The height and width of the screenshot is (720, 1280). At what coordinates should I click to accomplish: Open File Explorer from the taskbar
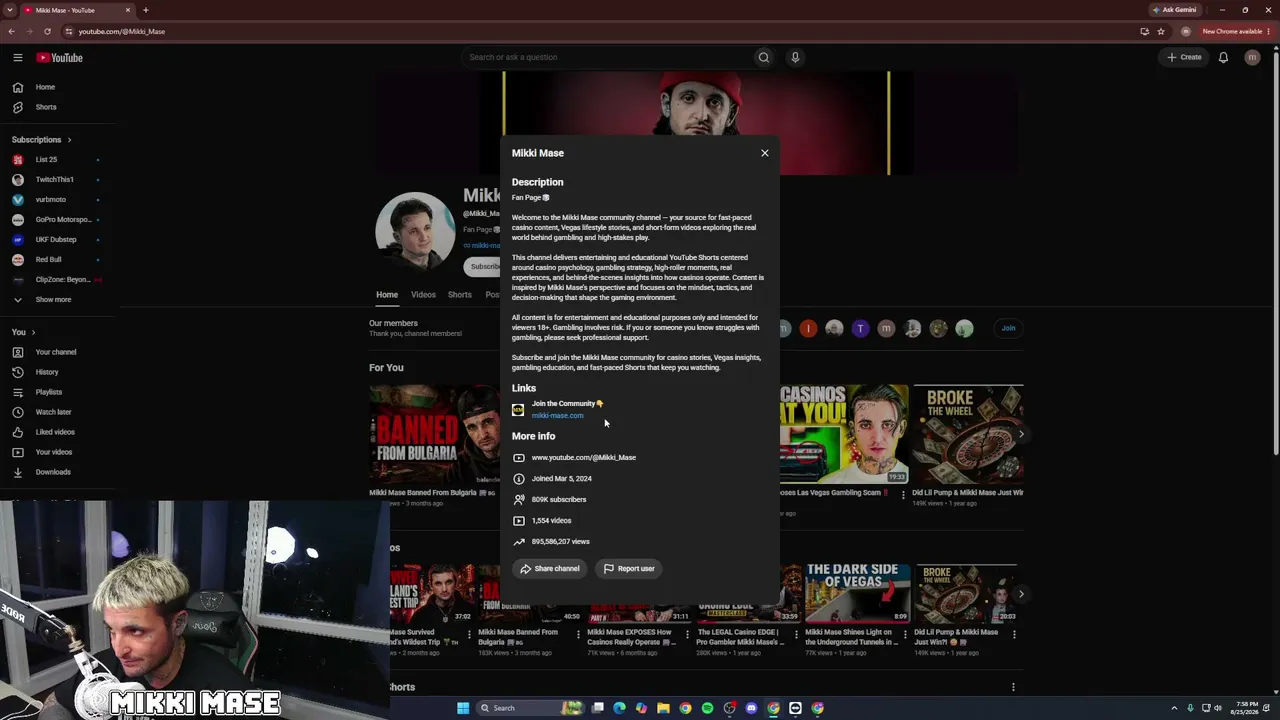pos(663,708)
